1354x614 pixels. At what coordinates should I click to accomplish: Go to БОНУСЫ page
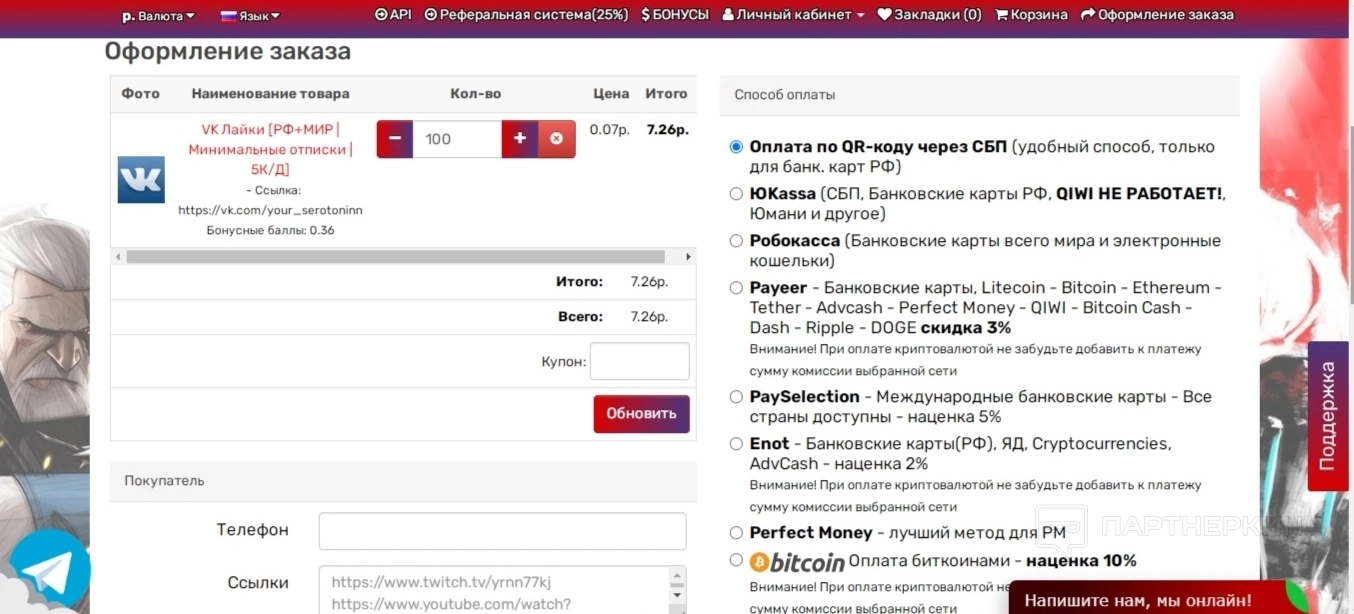[675, 15]
